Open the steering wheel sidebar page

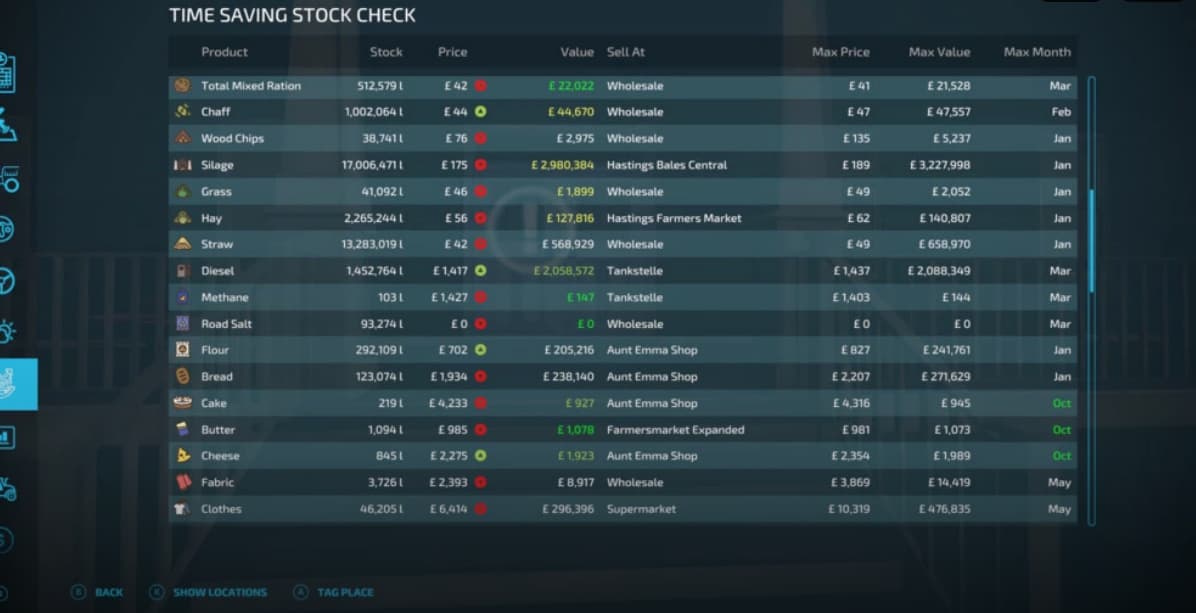point(6,281)
